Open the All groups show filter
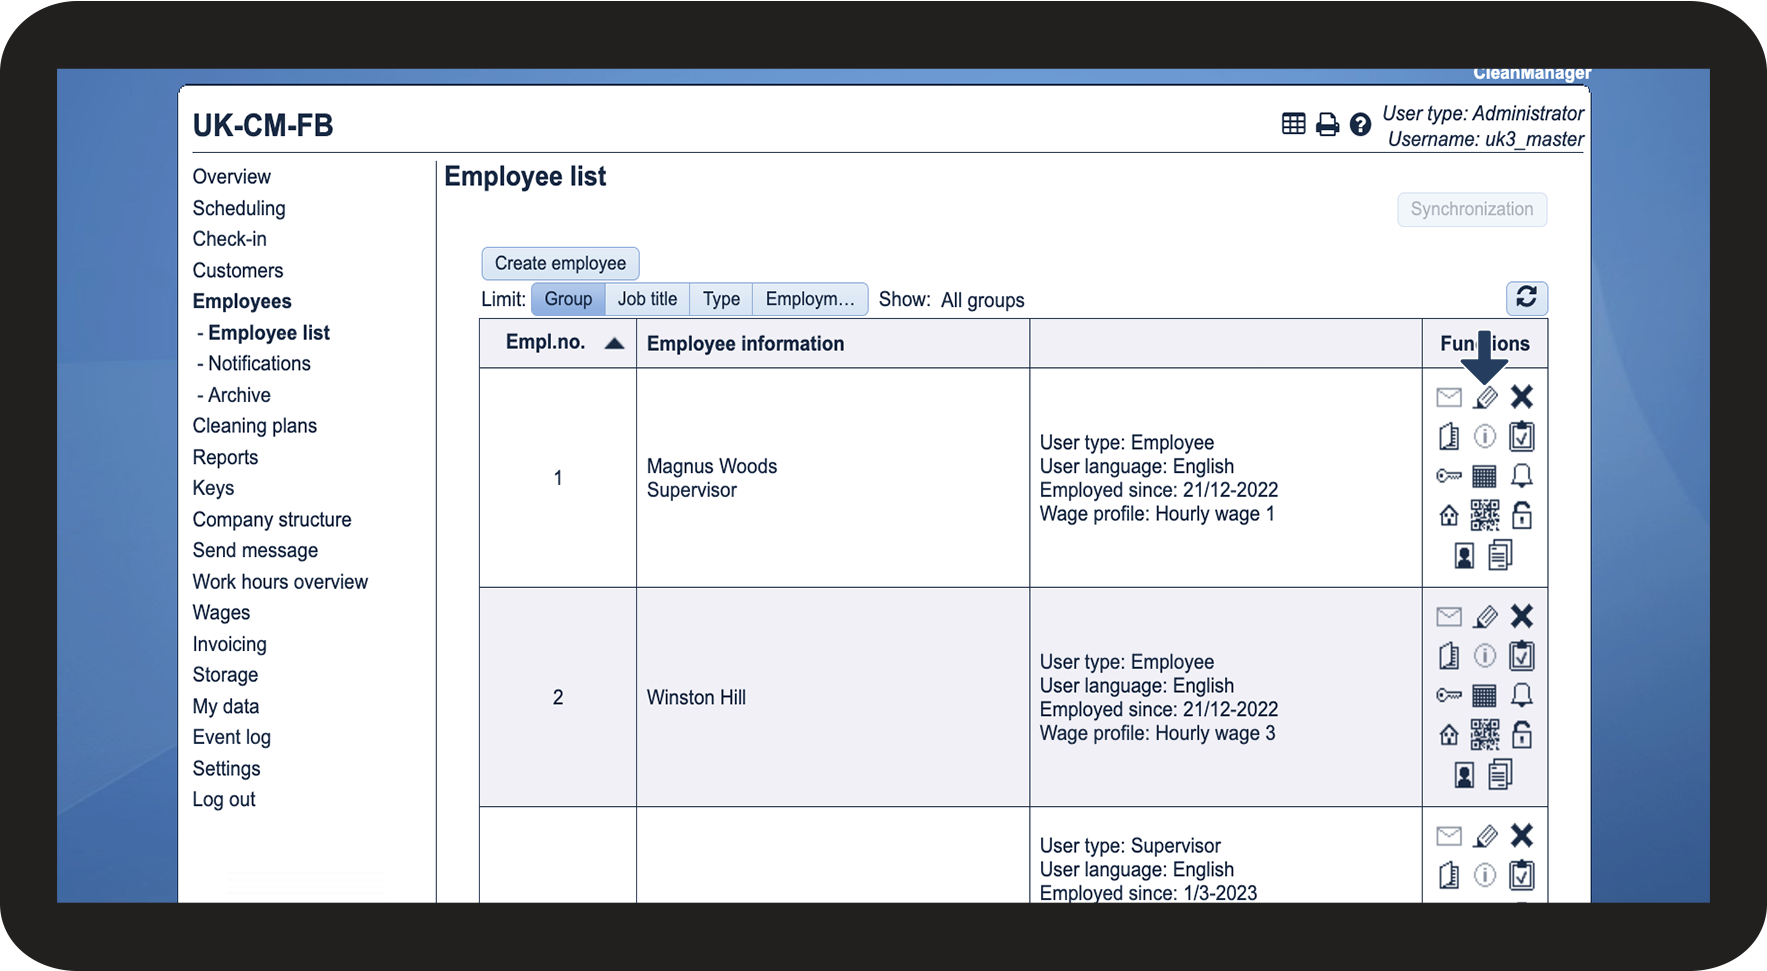 tap(982, 300)
